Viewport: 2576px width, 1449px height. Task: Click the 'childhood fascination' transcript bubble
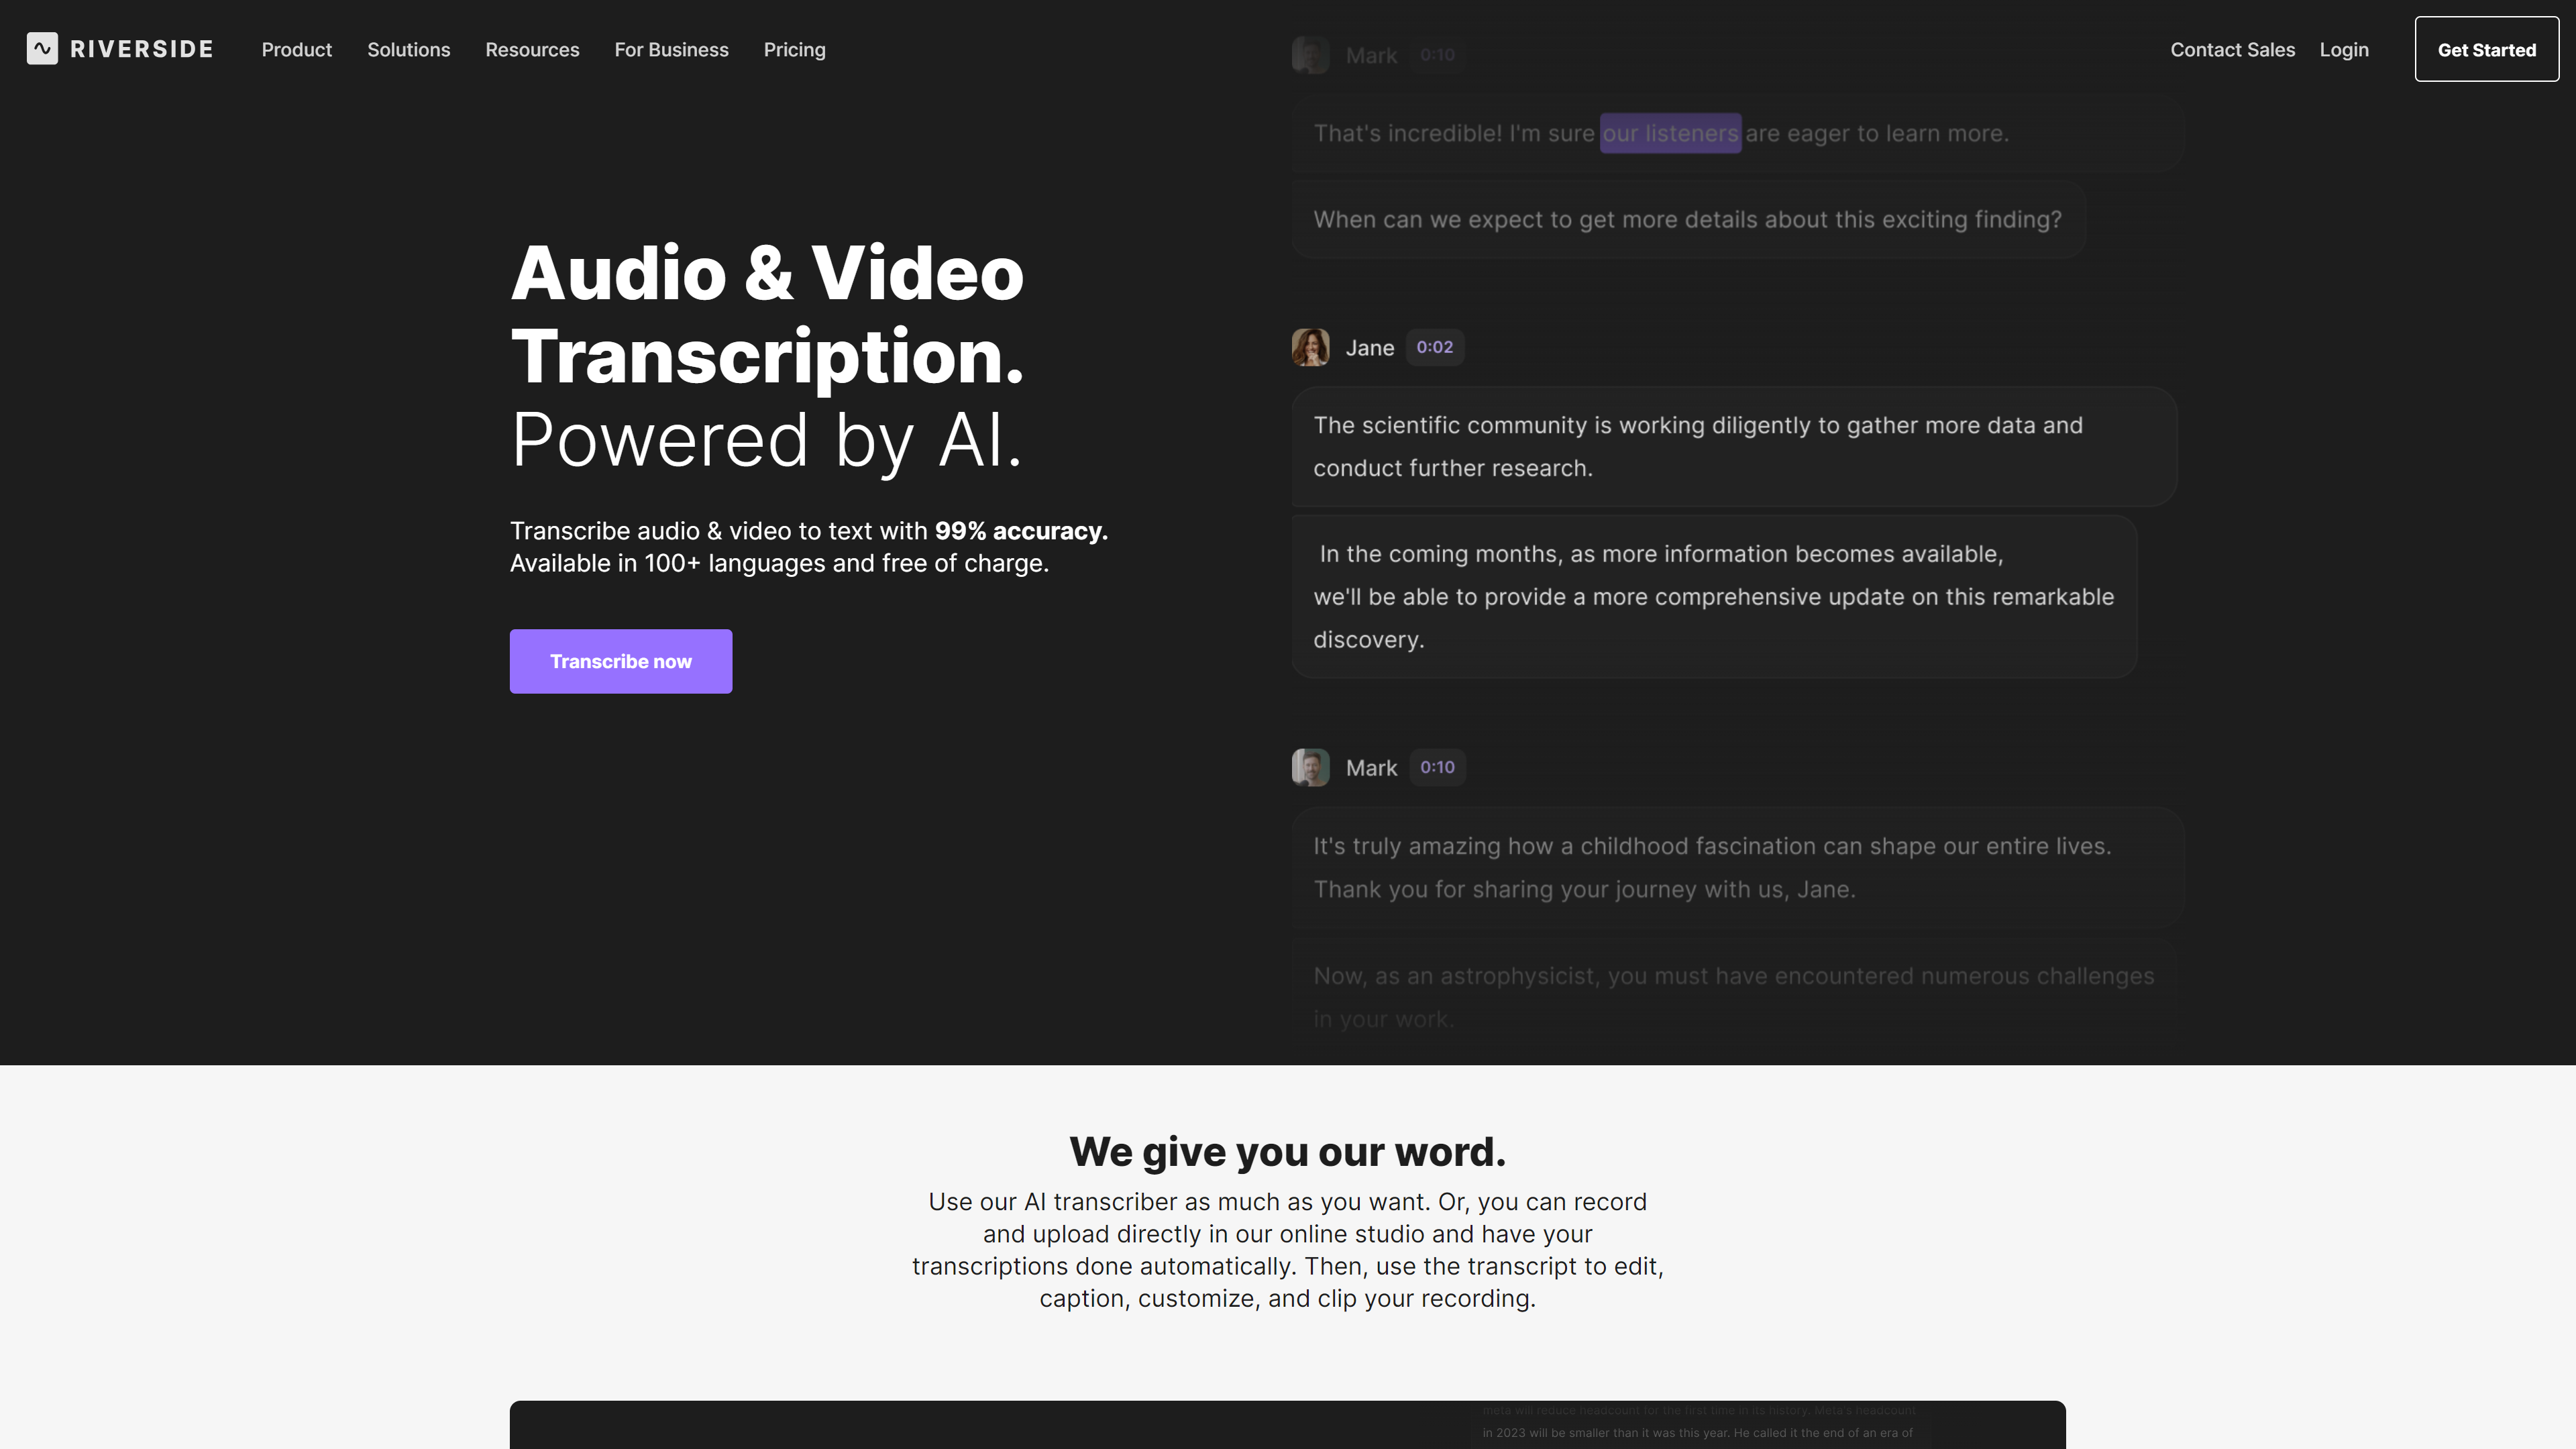[1736, 867]
